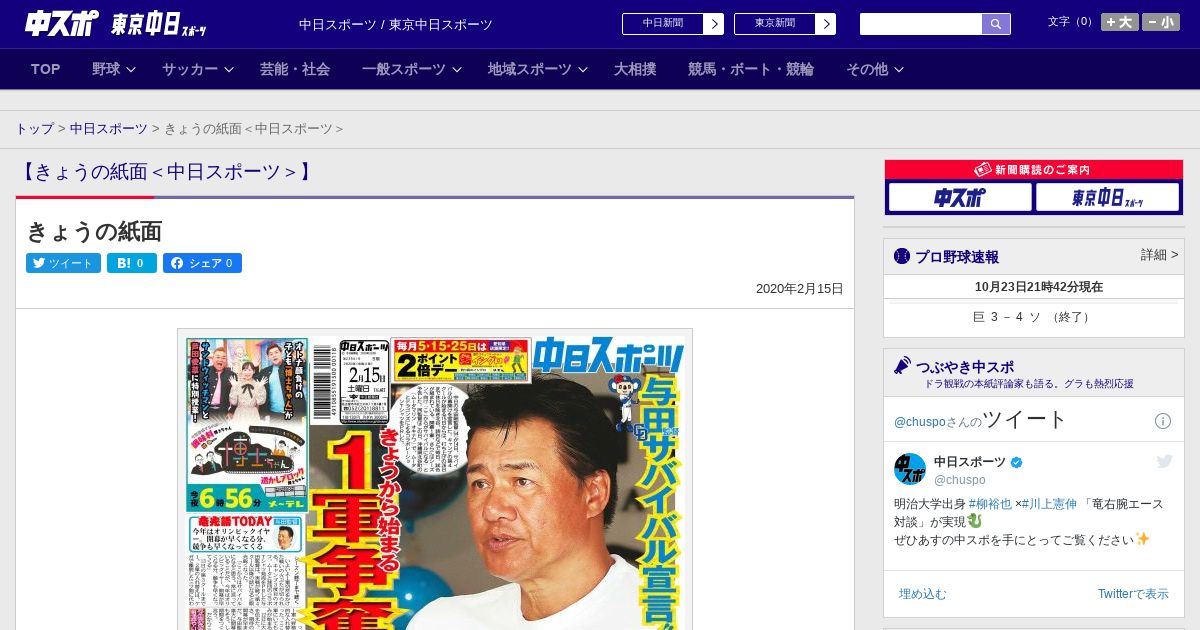This screenshot has width=1200, height=630.
Task: Expand the その他 navigation menu
Action: 875,69
